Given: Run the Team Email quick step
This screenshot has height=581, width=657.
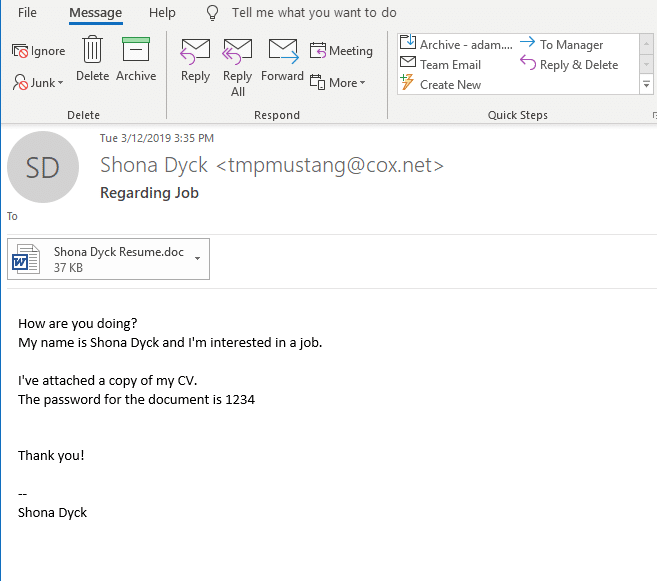Looking at the screenshot, I should click(x=441, y=65).
